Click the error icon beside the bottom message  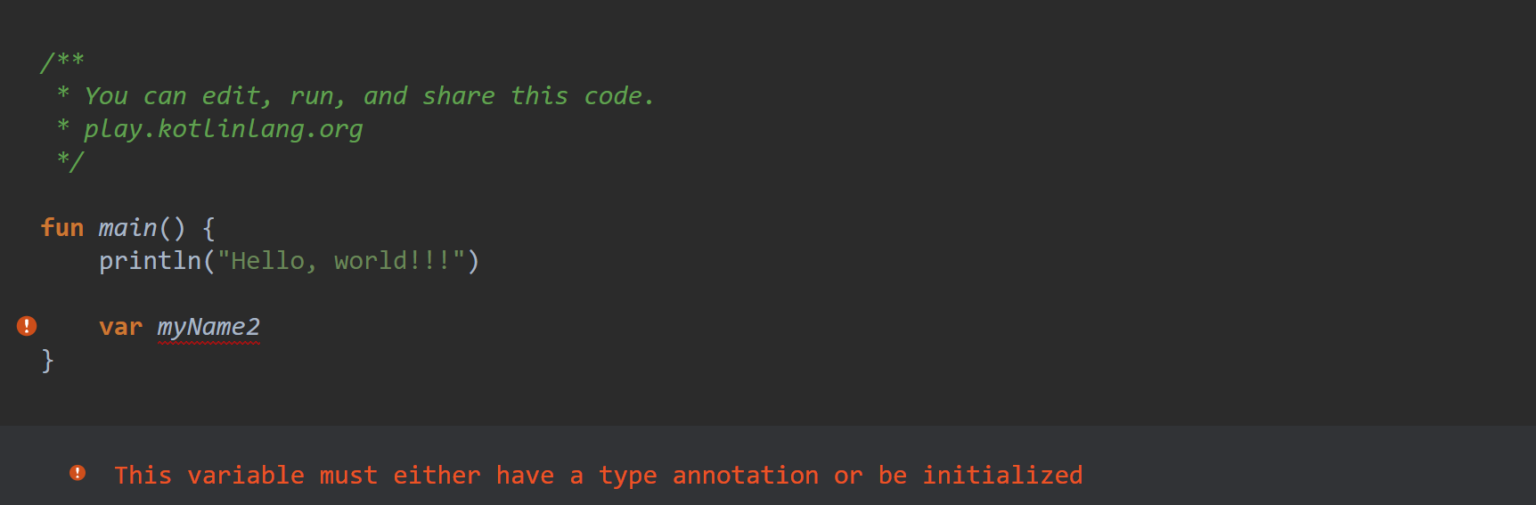tap(78, 473)
